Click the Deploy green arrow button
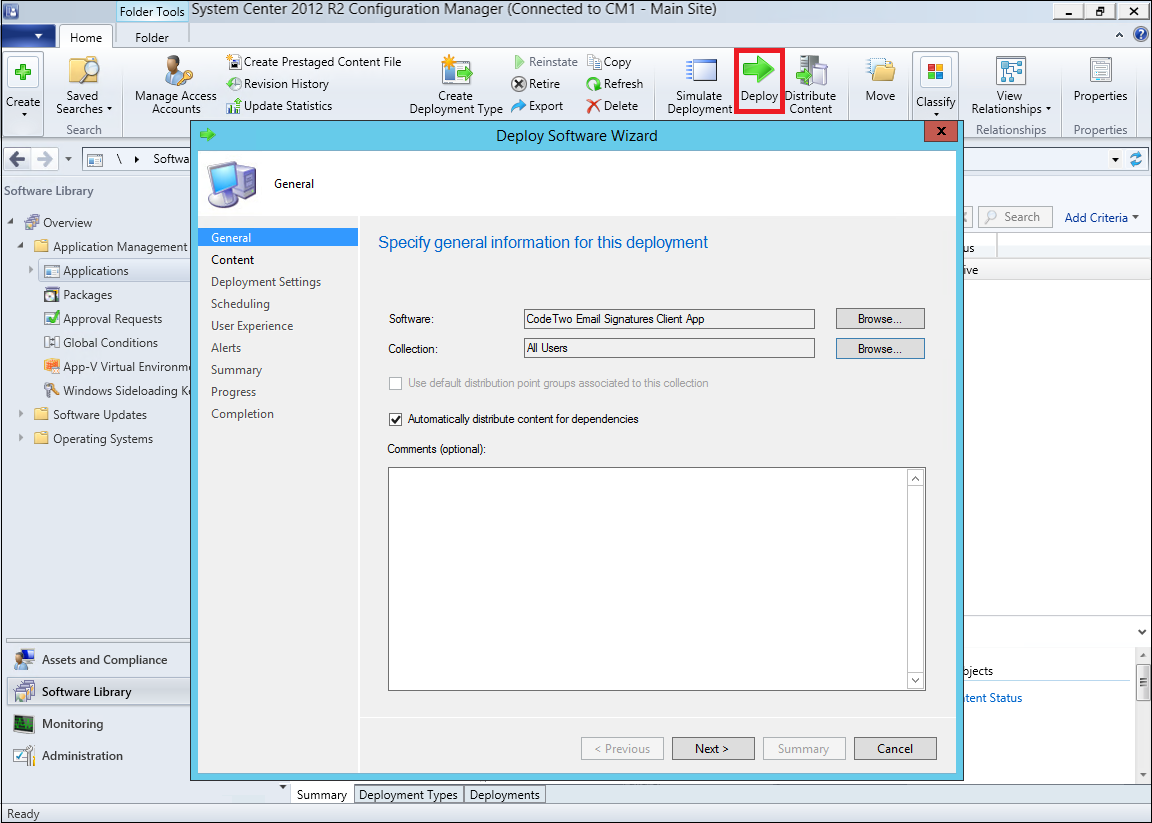The width and height of the screenshot is (1152, 823). 759,81
